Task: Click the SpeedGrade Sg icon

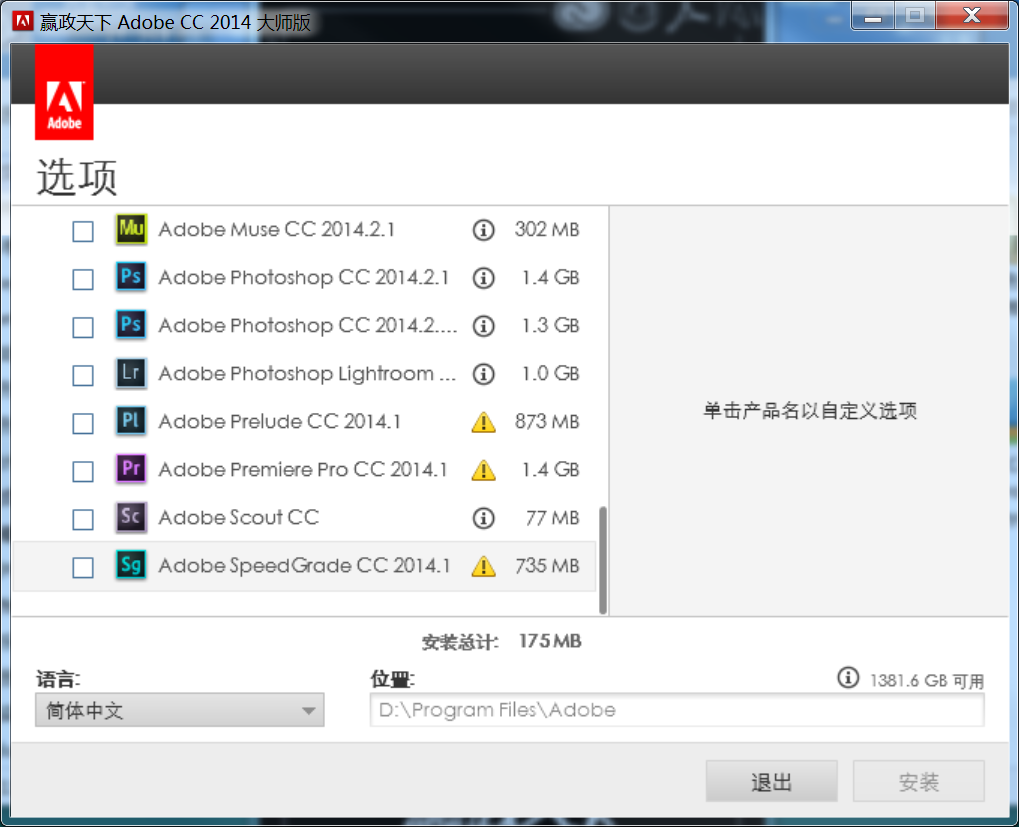Action: coord(131,565)
